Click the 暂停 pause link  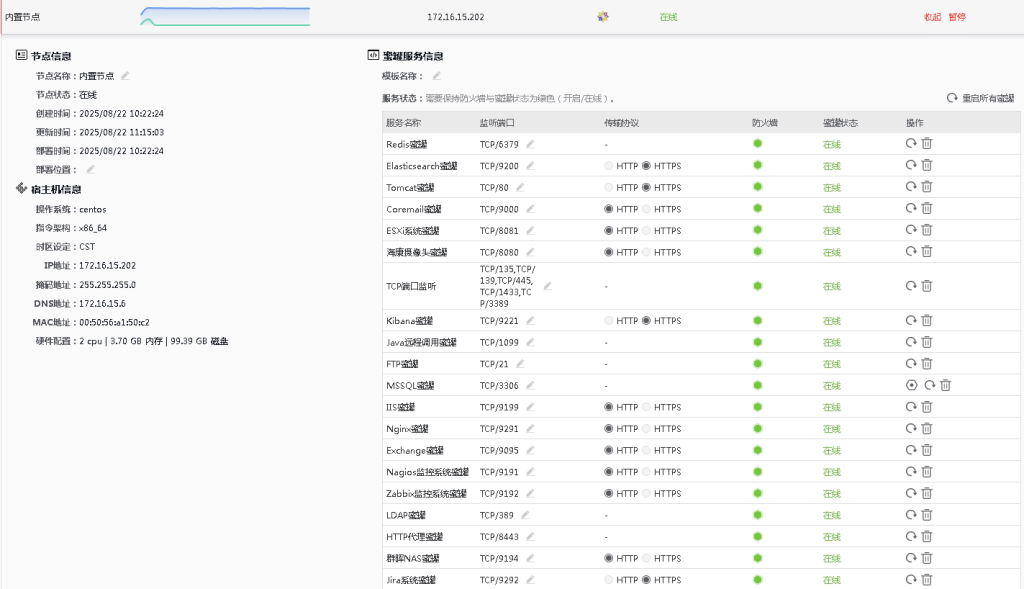(957, 17)
